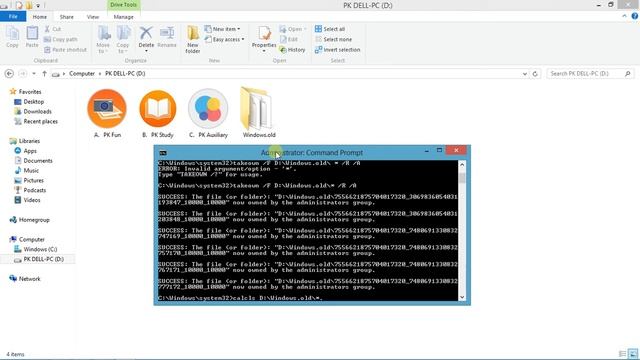Open the Move to dropdown

(103, 40)
